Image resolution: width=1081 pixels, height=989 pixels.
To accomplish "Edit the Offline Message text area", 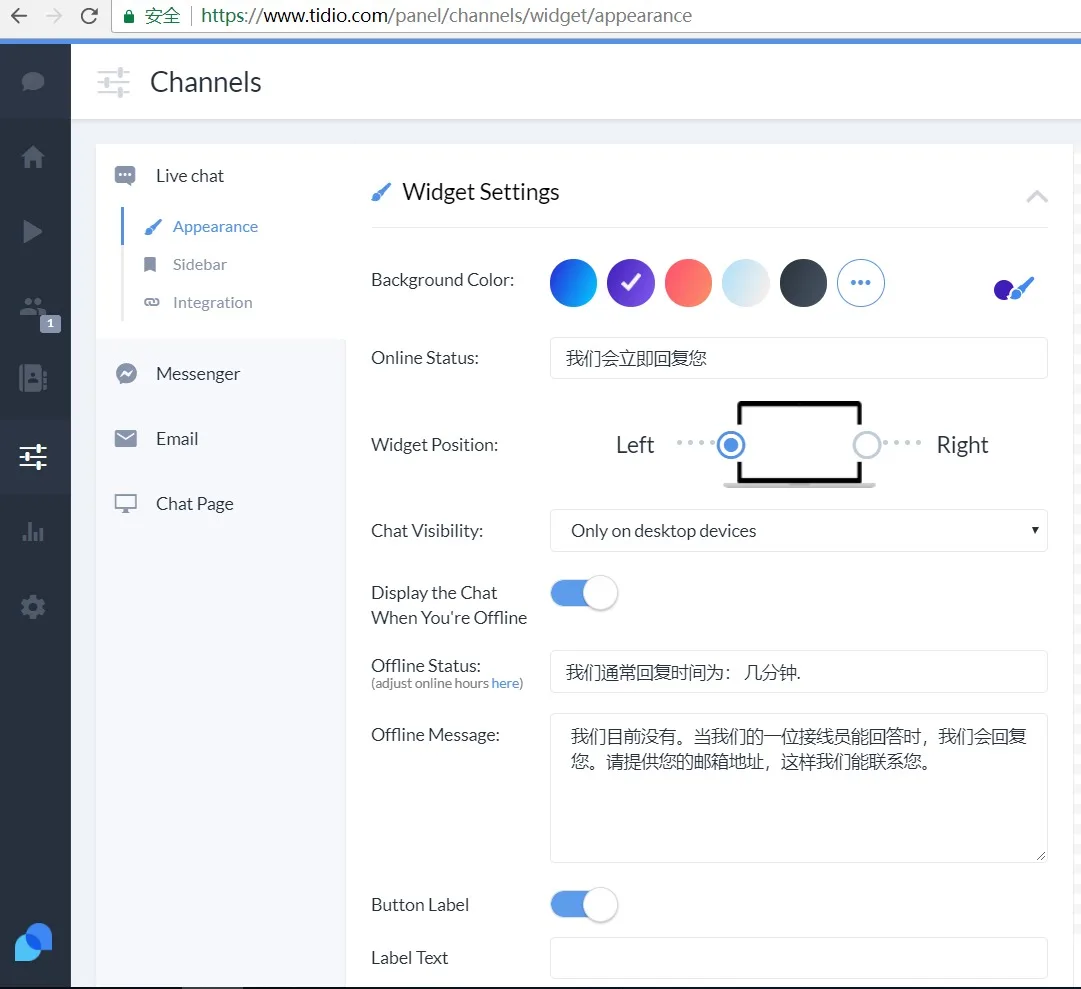I will pyautogui.click(x=798, y=788).
